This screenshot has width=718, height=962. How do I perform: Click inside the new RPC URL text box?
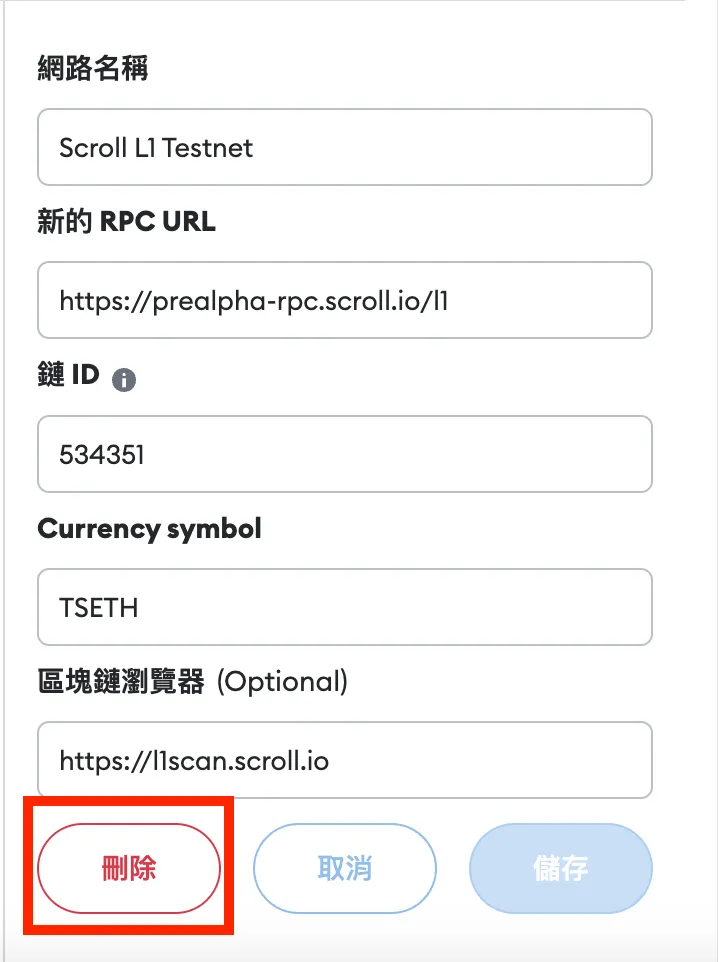pos(344,300)
